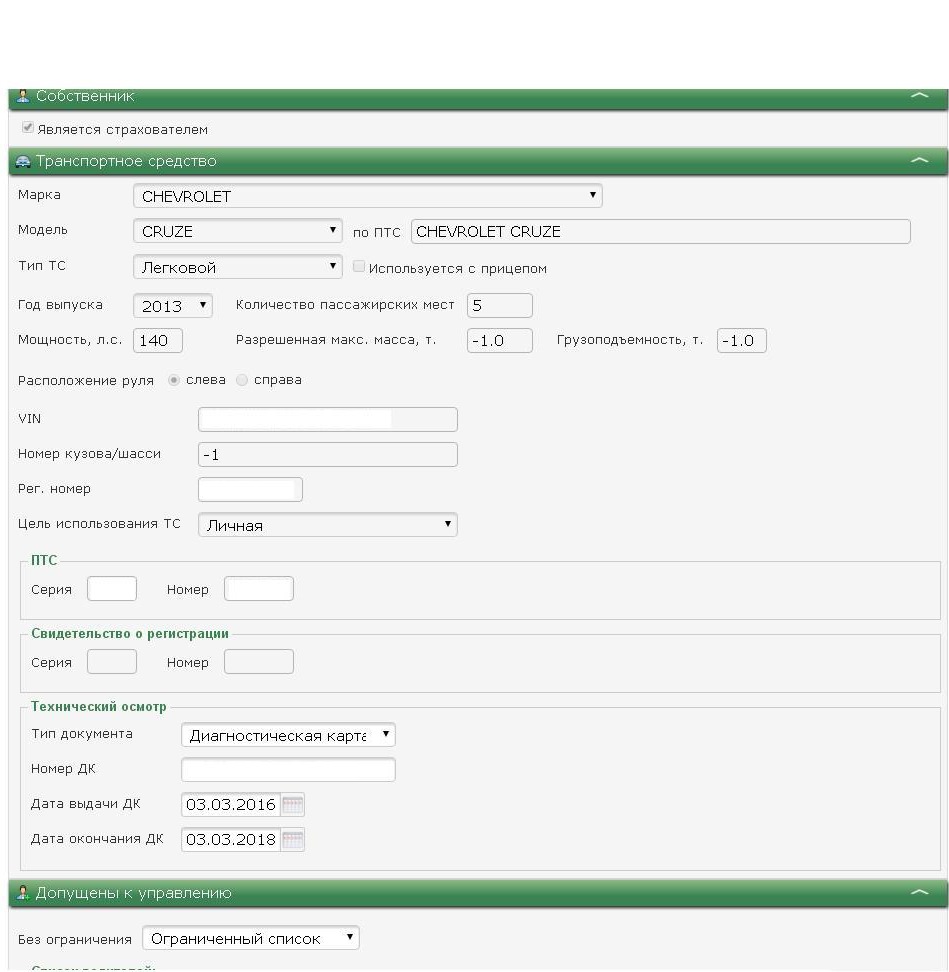Click the ПТС group label
949x972 pixels.
[x=44, y=560]
